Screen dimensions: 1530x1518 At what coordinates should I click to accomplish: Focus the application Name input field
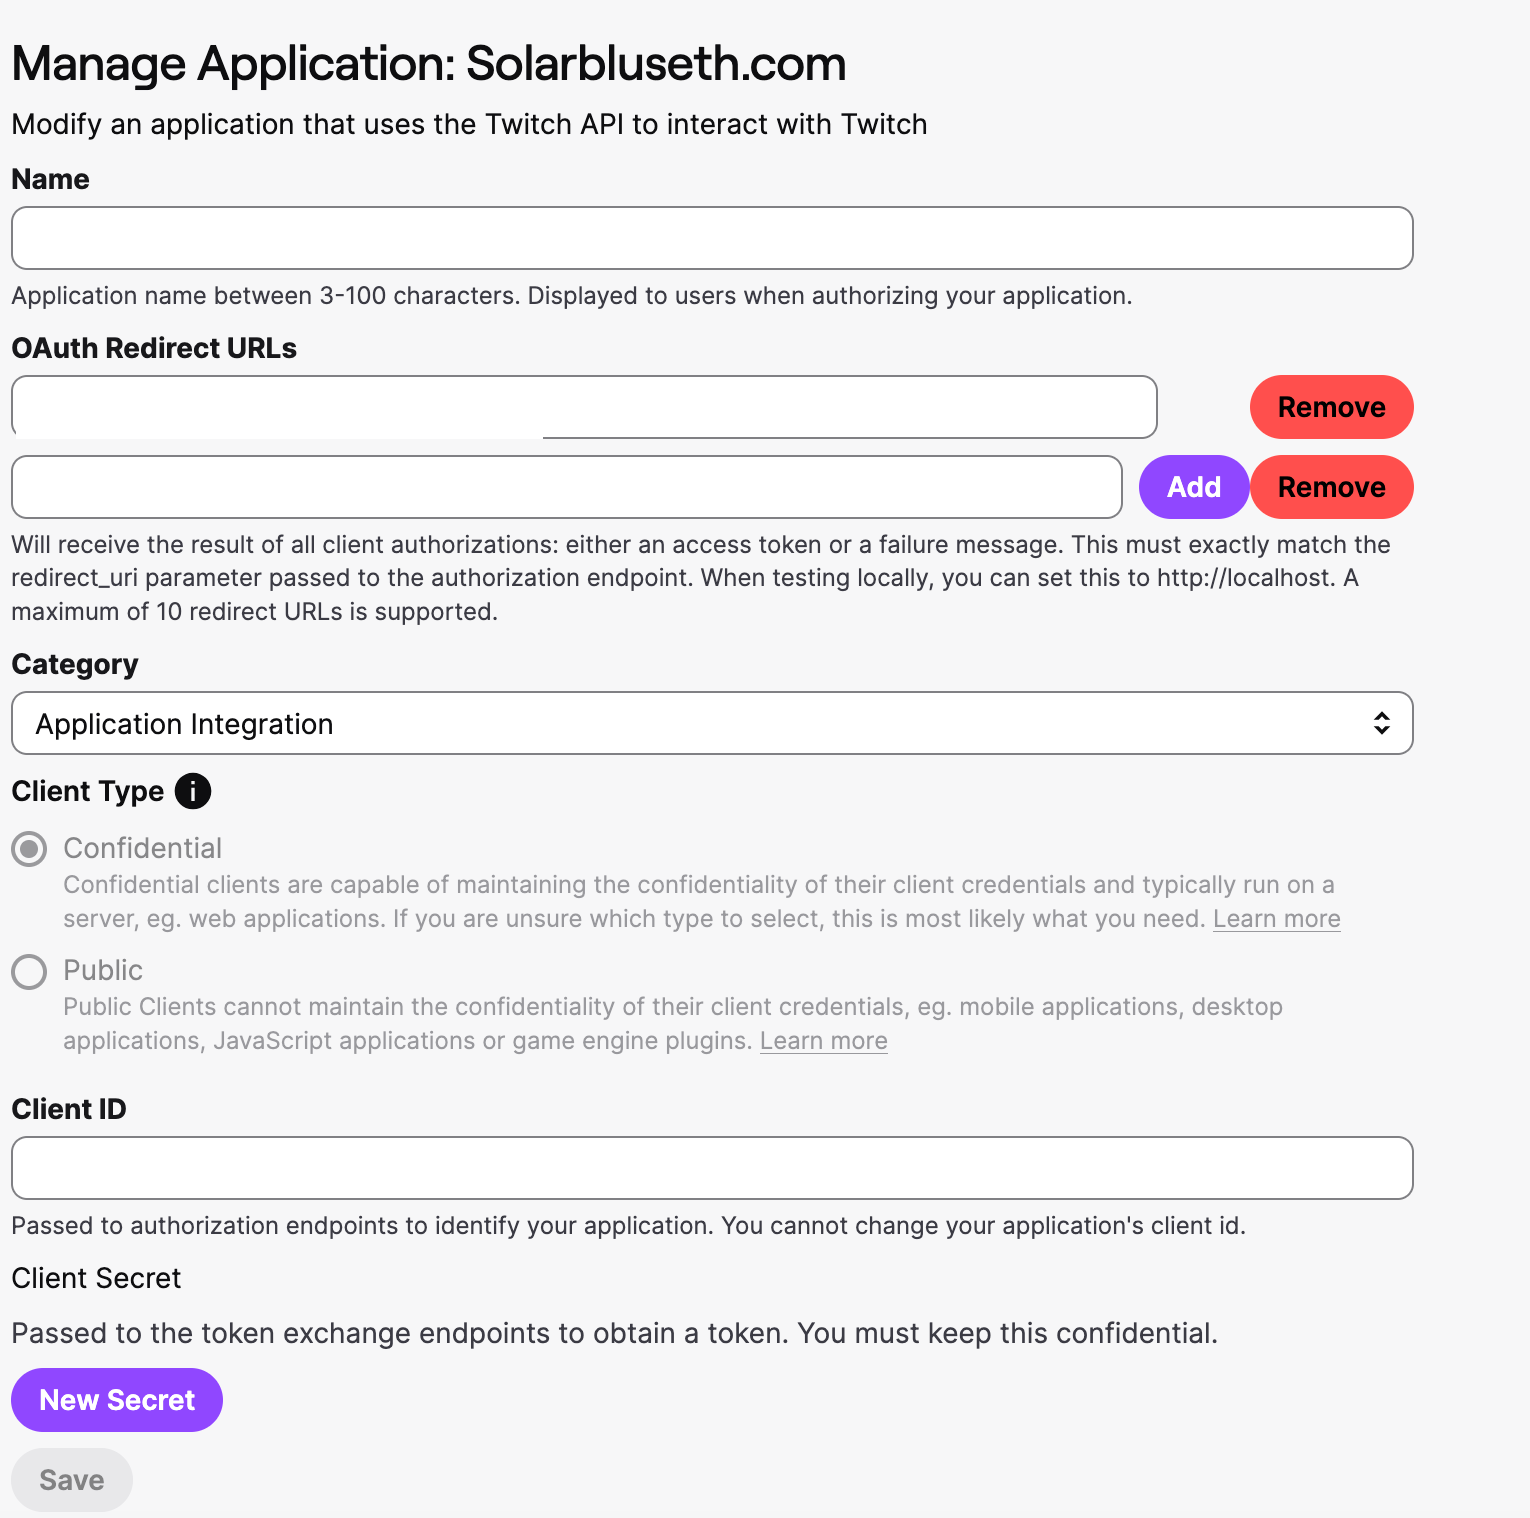pyautogui.click(x=712, y=238)
